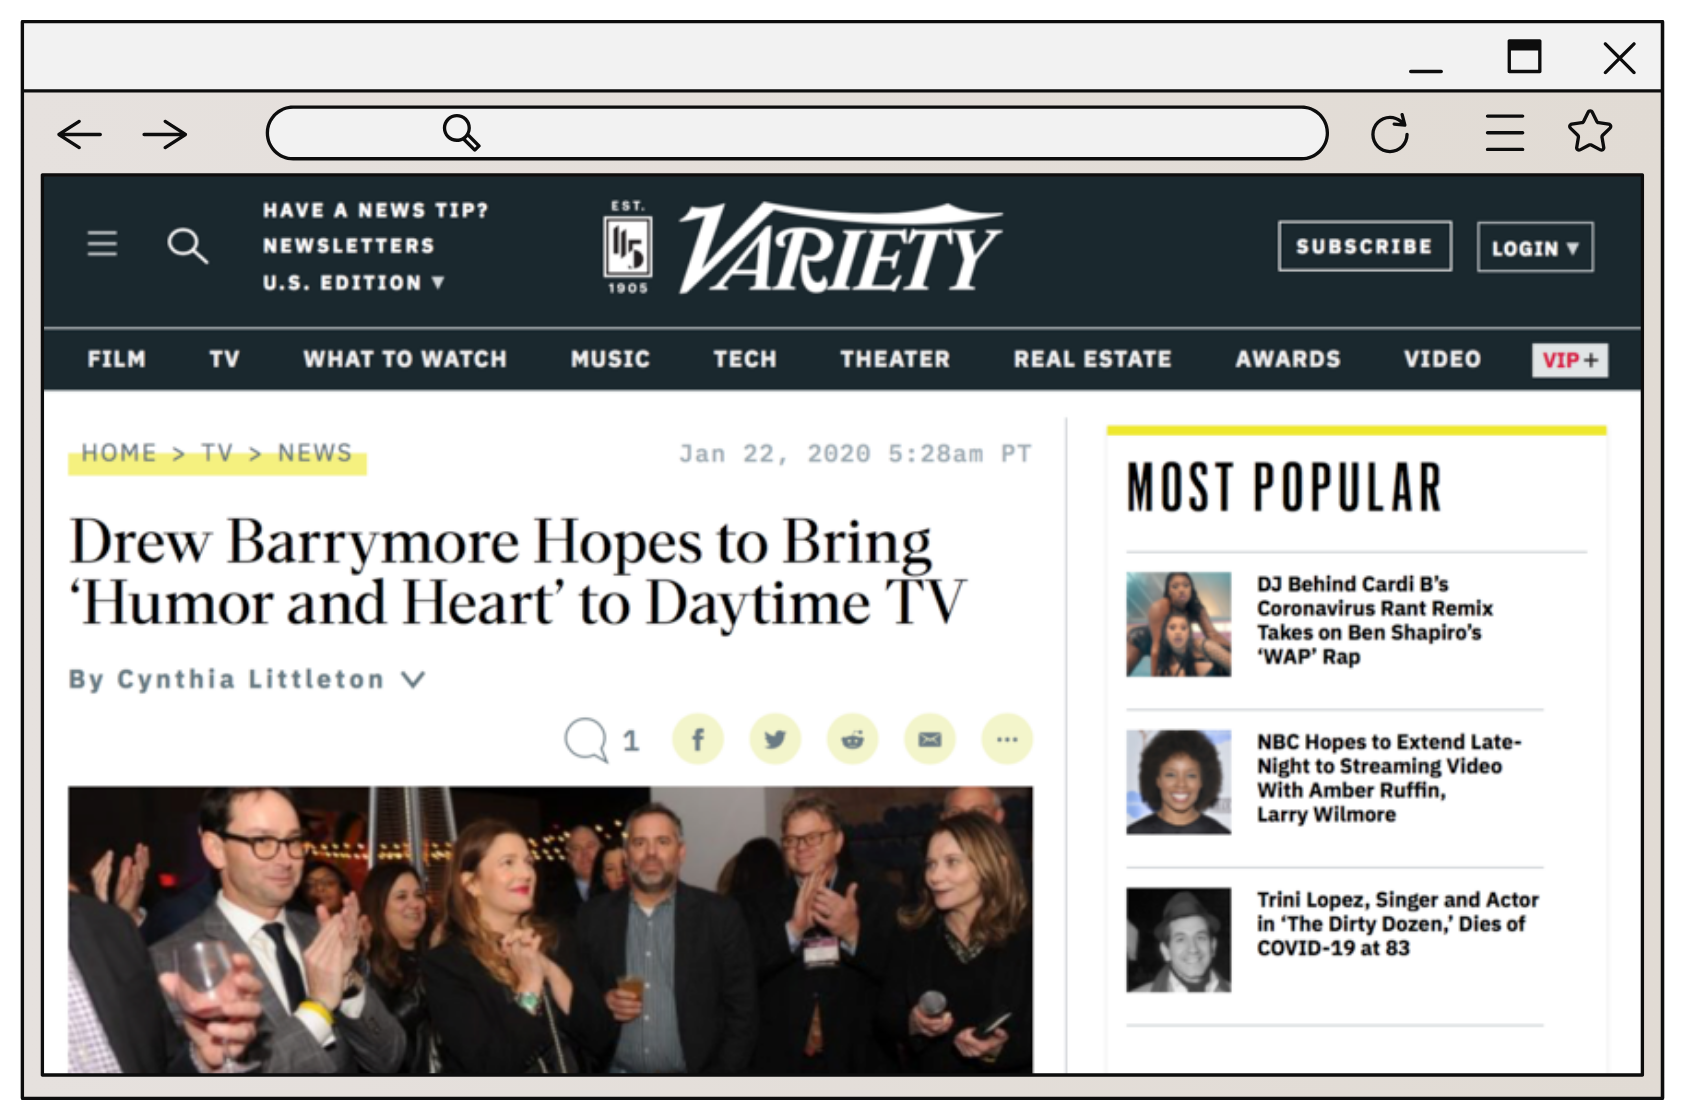Maximize the browser window
Viewport: 1685px width, 1120px height.
[1524, 57]
